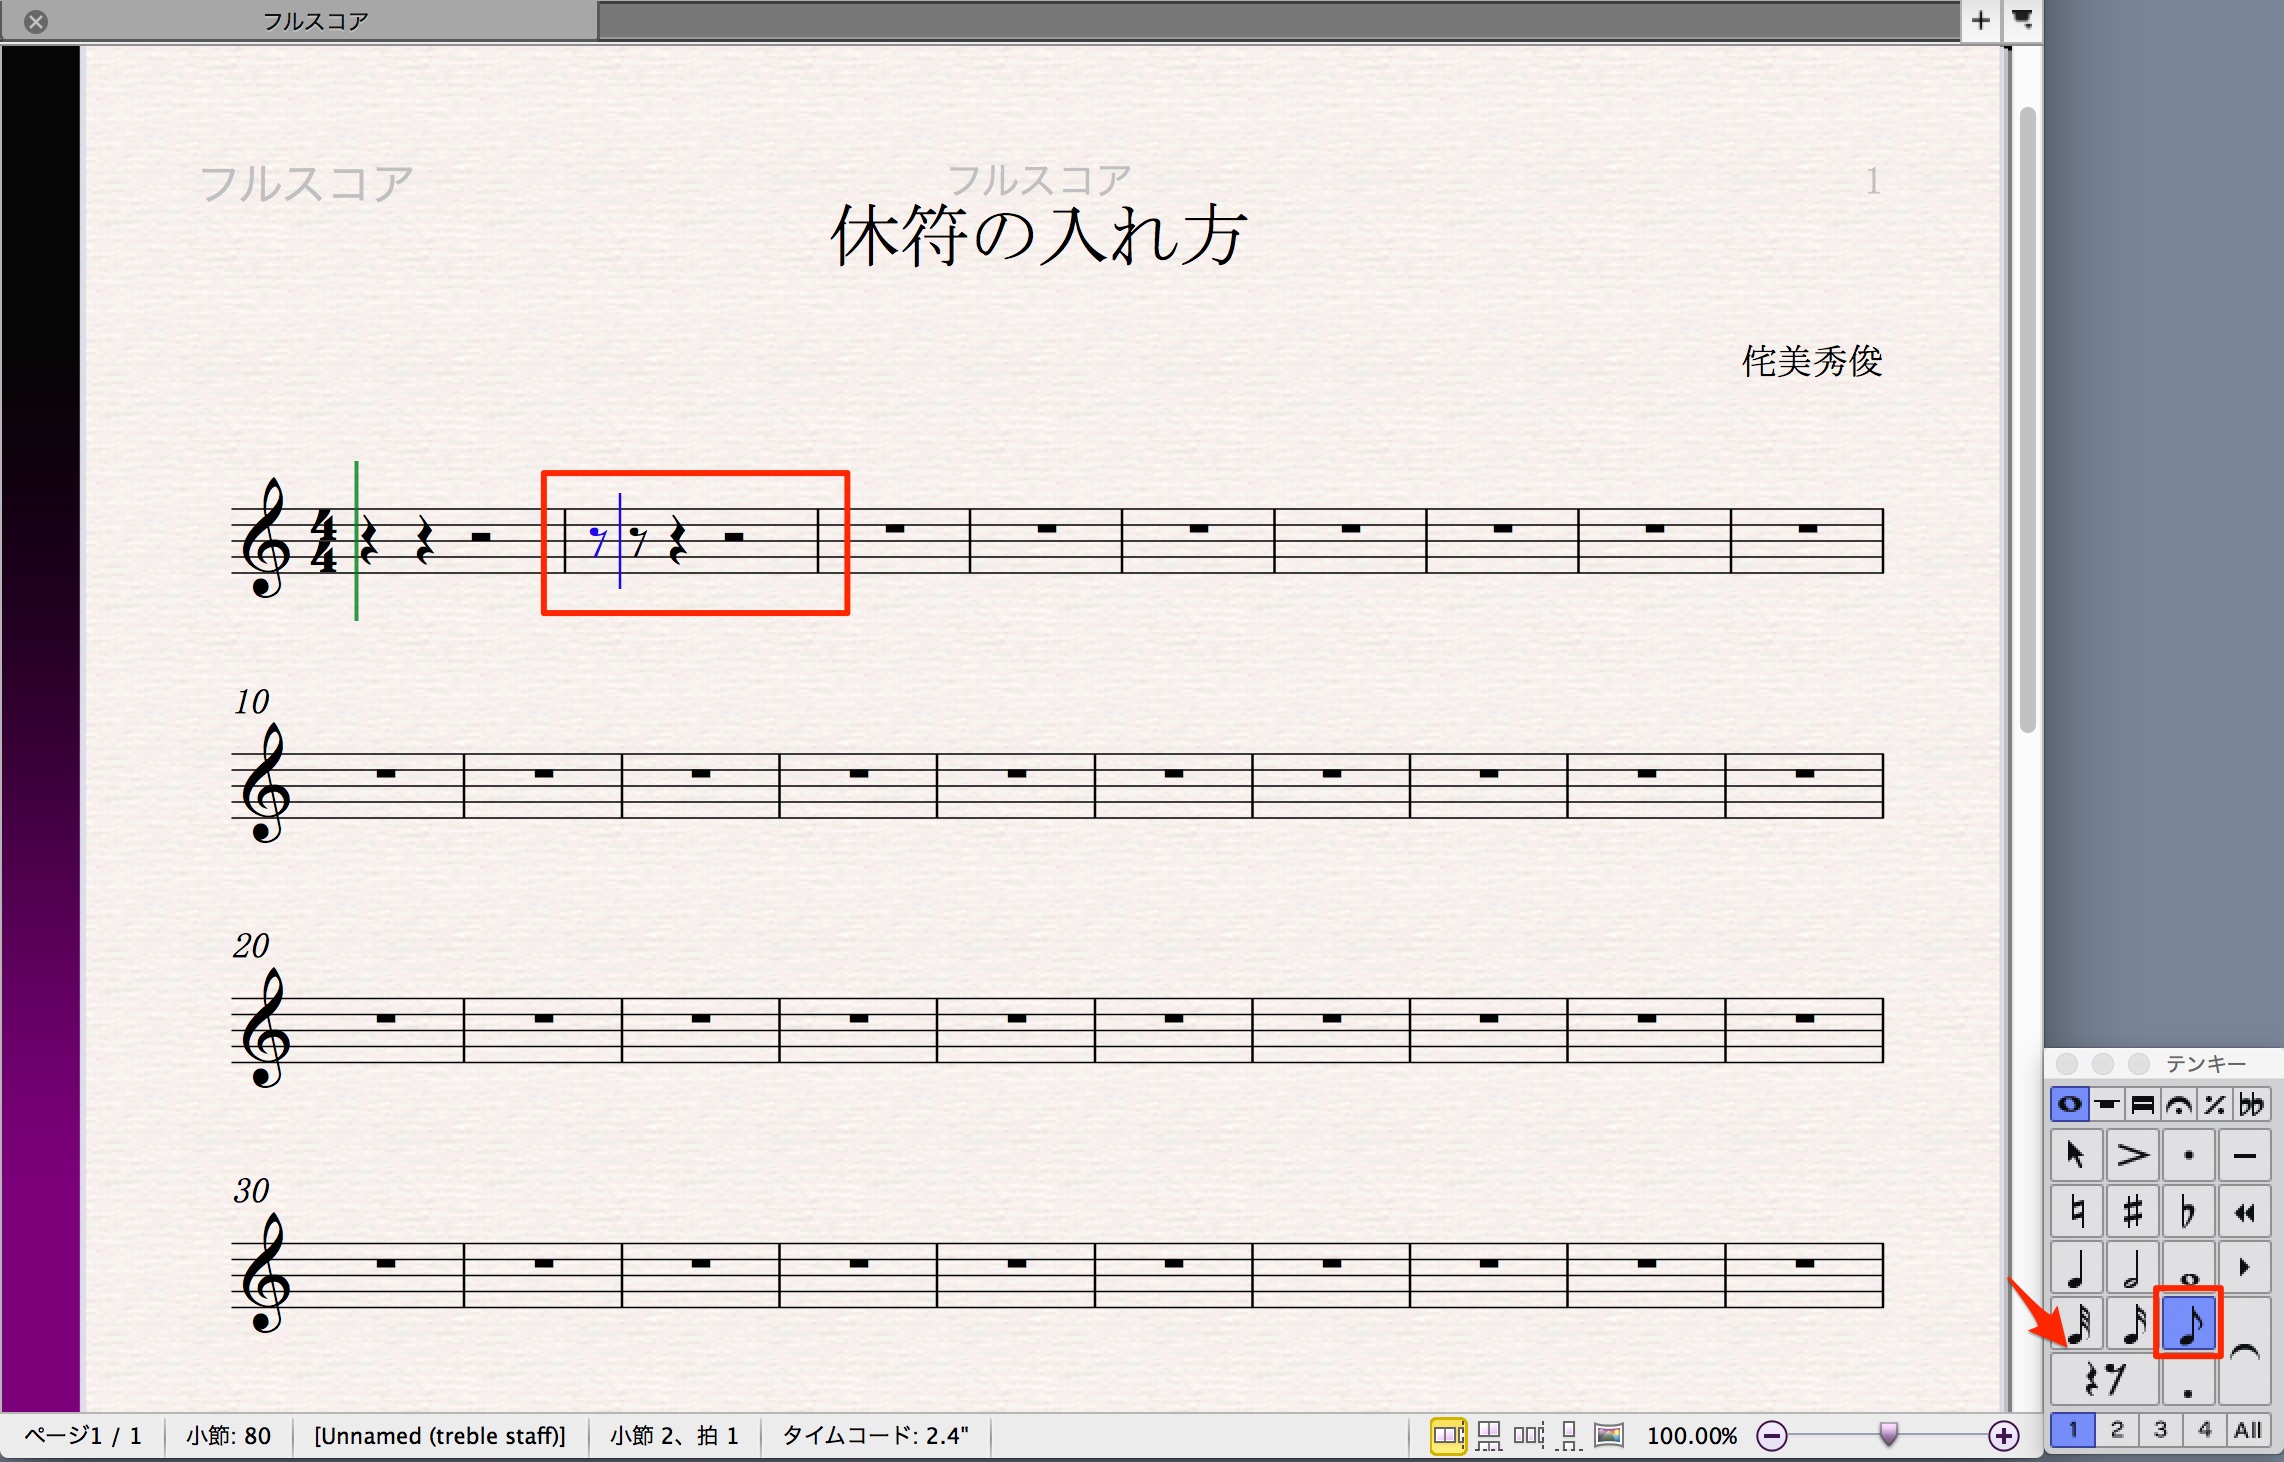Click the arrow pointer key on the keypad
This screenshot has height=1462, width=2284.
click(x=2077, y=1155)
